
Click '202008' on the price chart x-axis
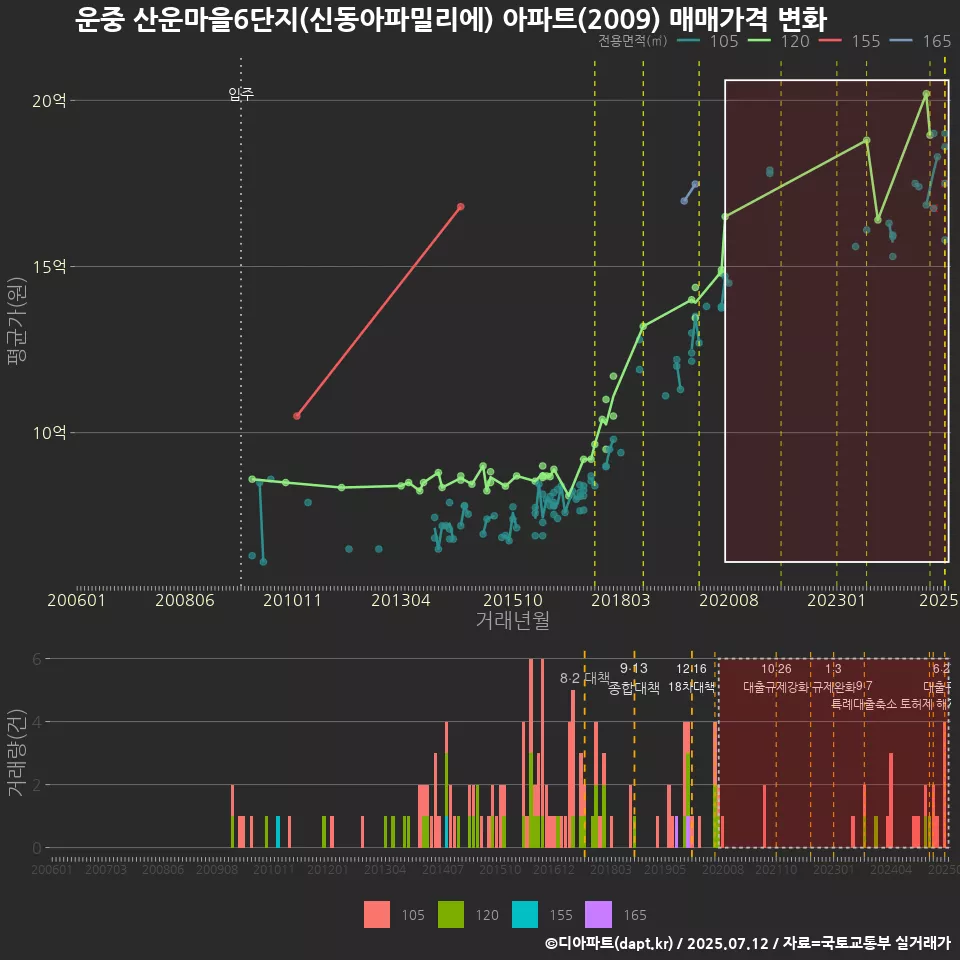coord(729,600)
